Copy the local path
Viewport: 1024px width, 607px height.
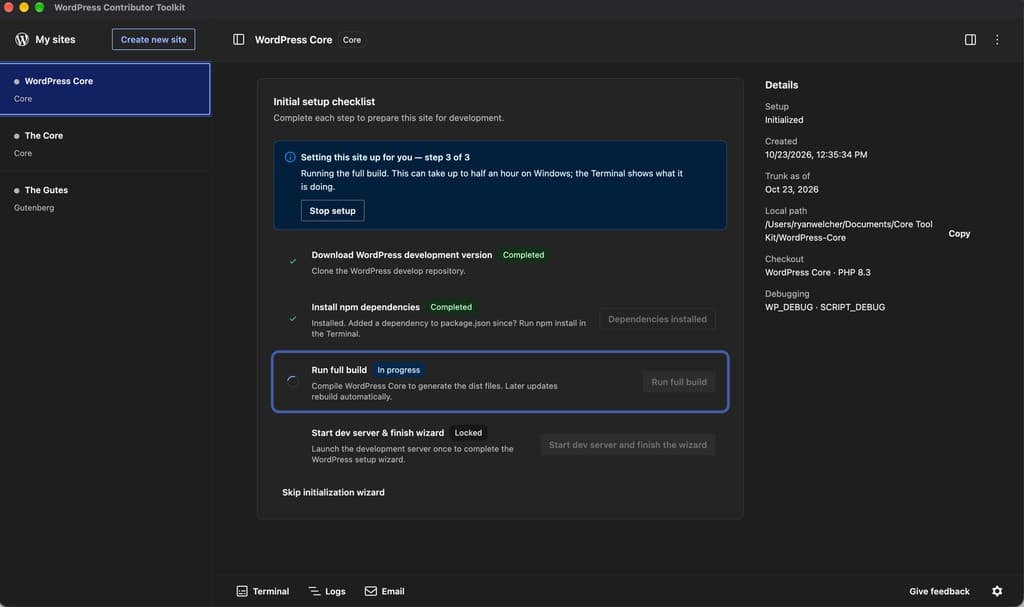959,233
